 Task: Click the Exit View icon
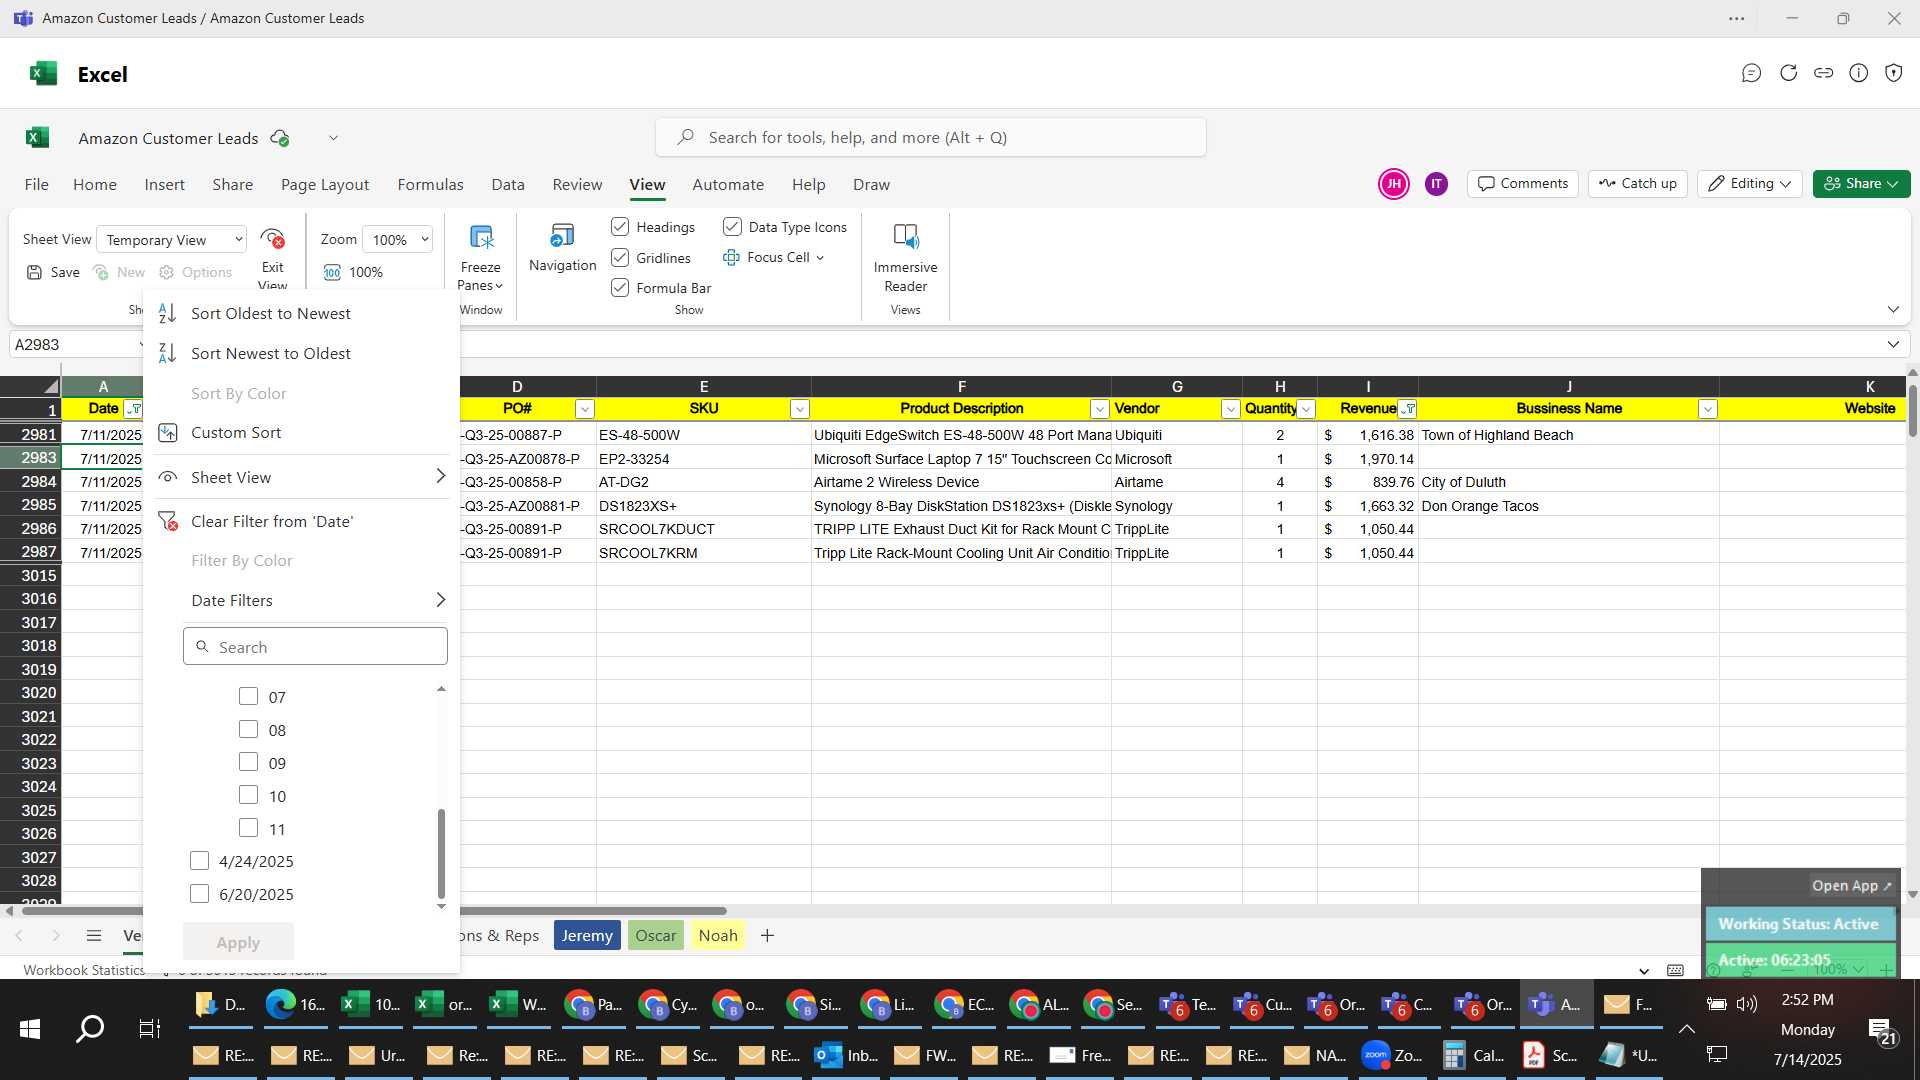(272, 239)
